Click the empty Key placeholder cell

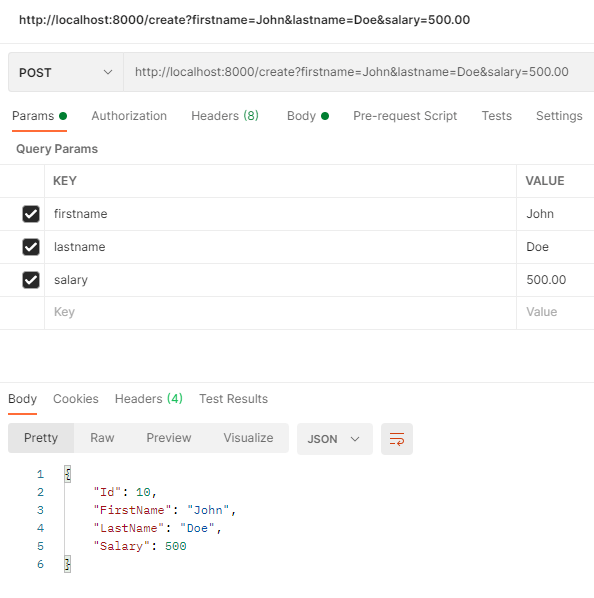click(x=280, y=313)
